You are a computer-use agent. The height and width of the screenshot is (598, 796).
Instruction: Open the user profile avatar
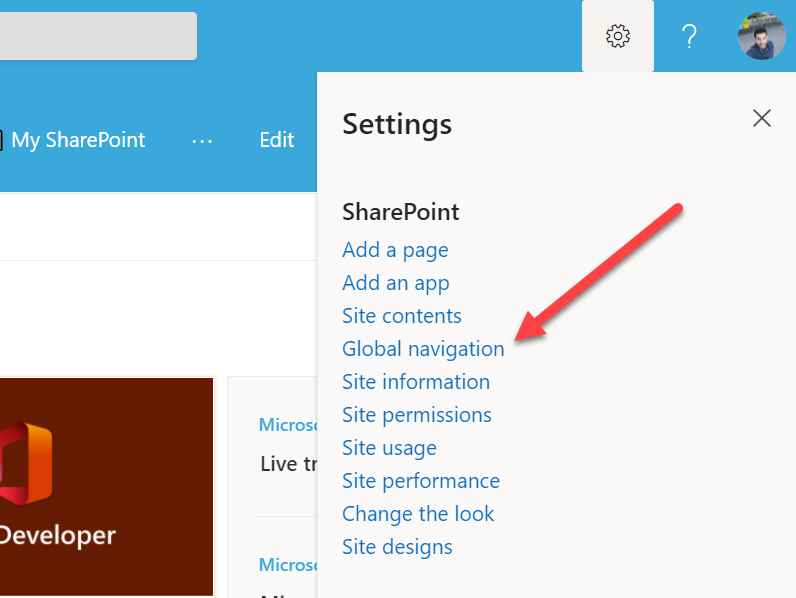pyautogui.click(x=761, y=37)
